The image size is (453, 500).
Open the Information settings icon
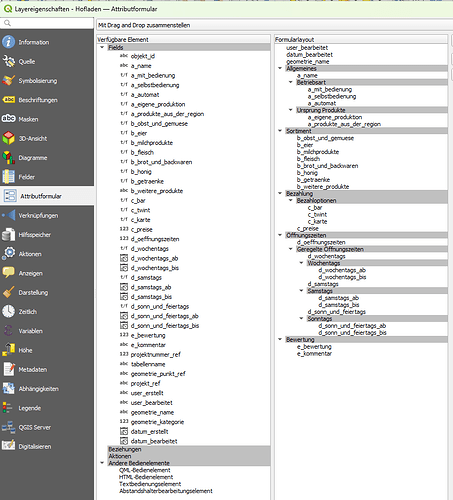(x=8, y=42)
